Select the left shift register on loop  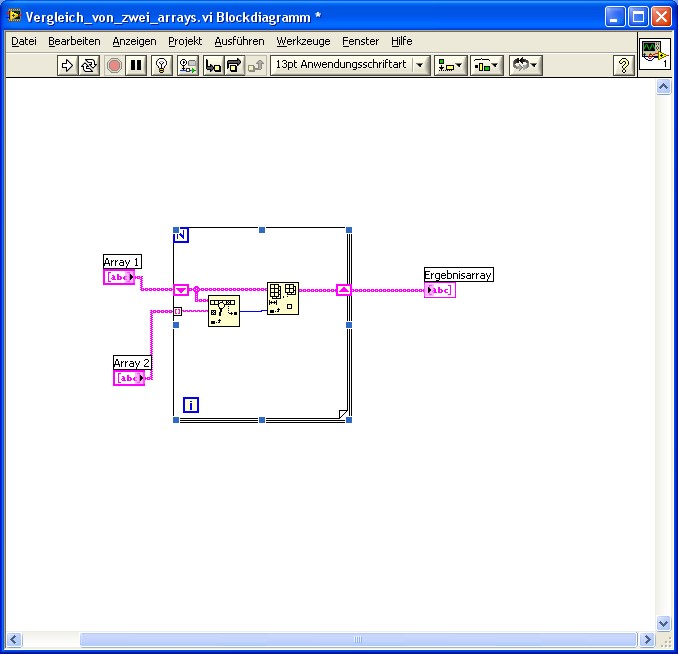click(x=181, y=290)
